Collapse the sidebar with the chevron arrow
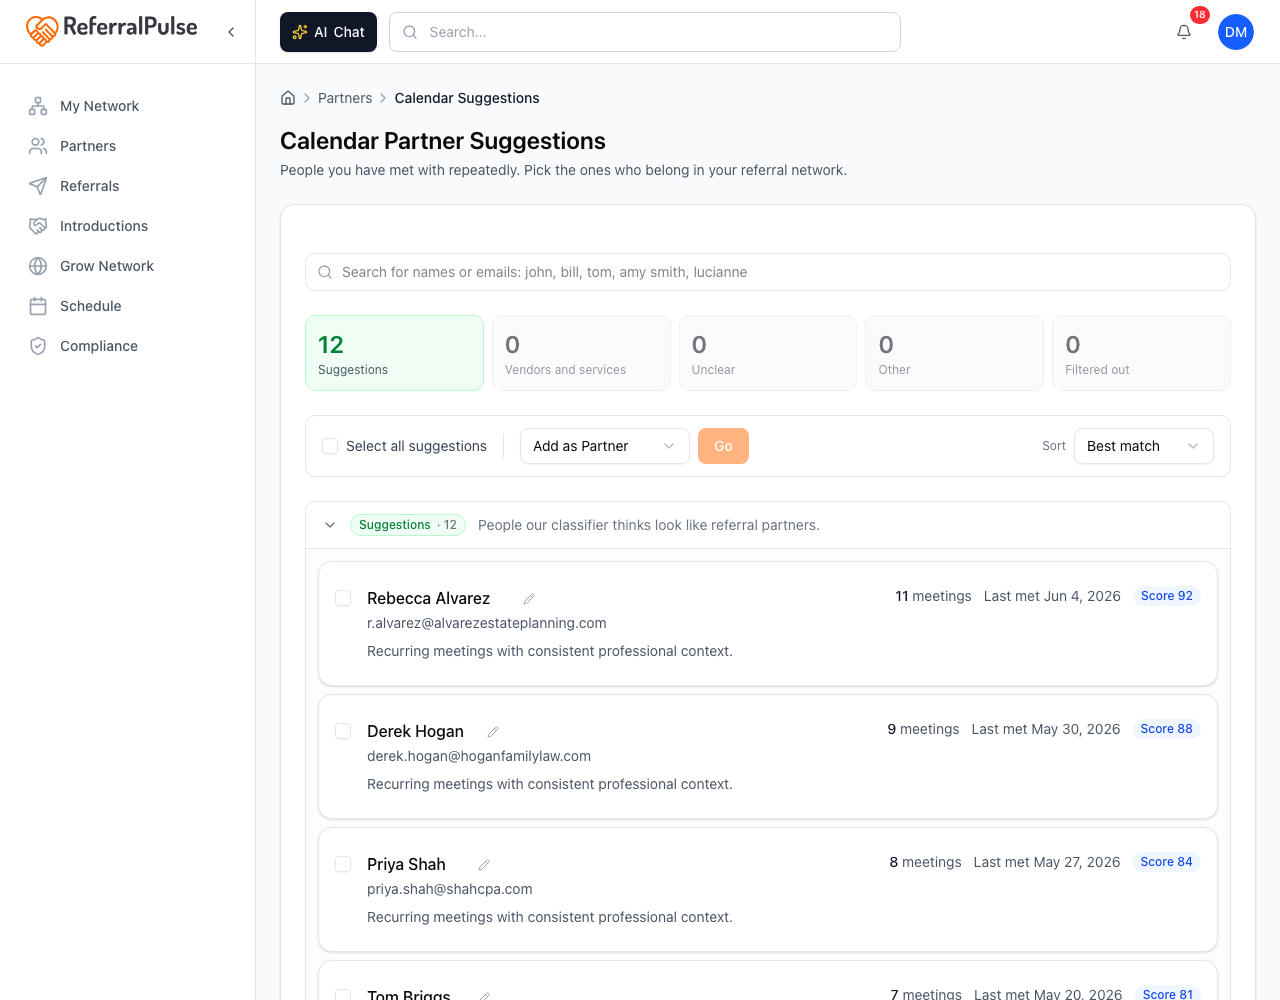The image size is (1280, 1000). [231, 32]
